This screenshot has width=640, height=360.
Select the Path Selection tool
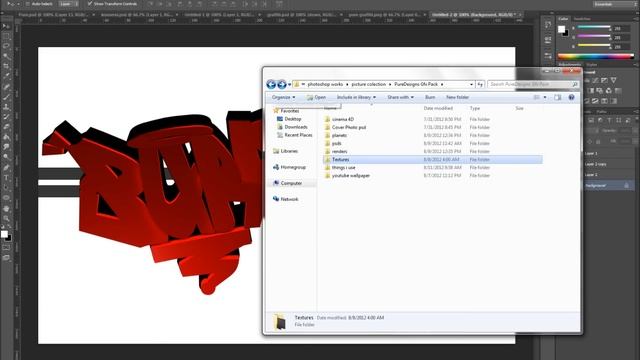tap(6, 188)
